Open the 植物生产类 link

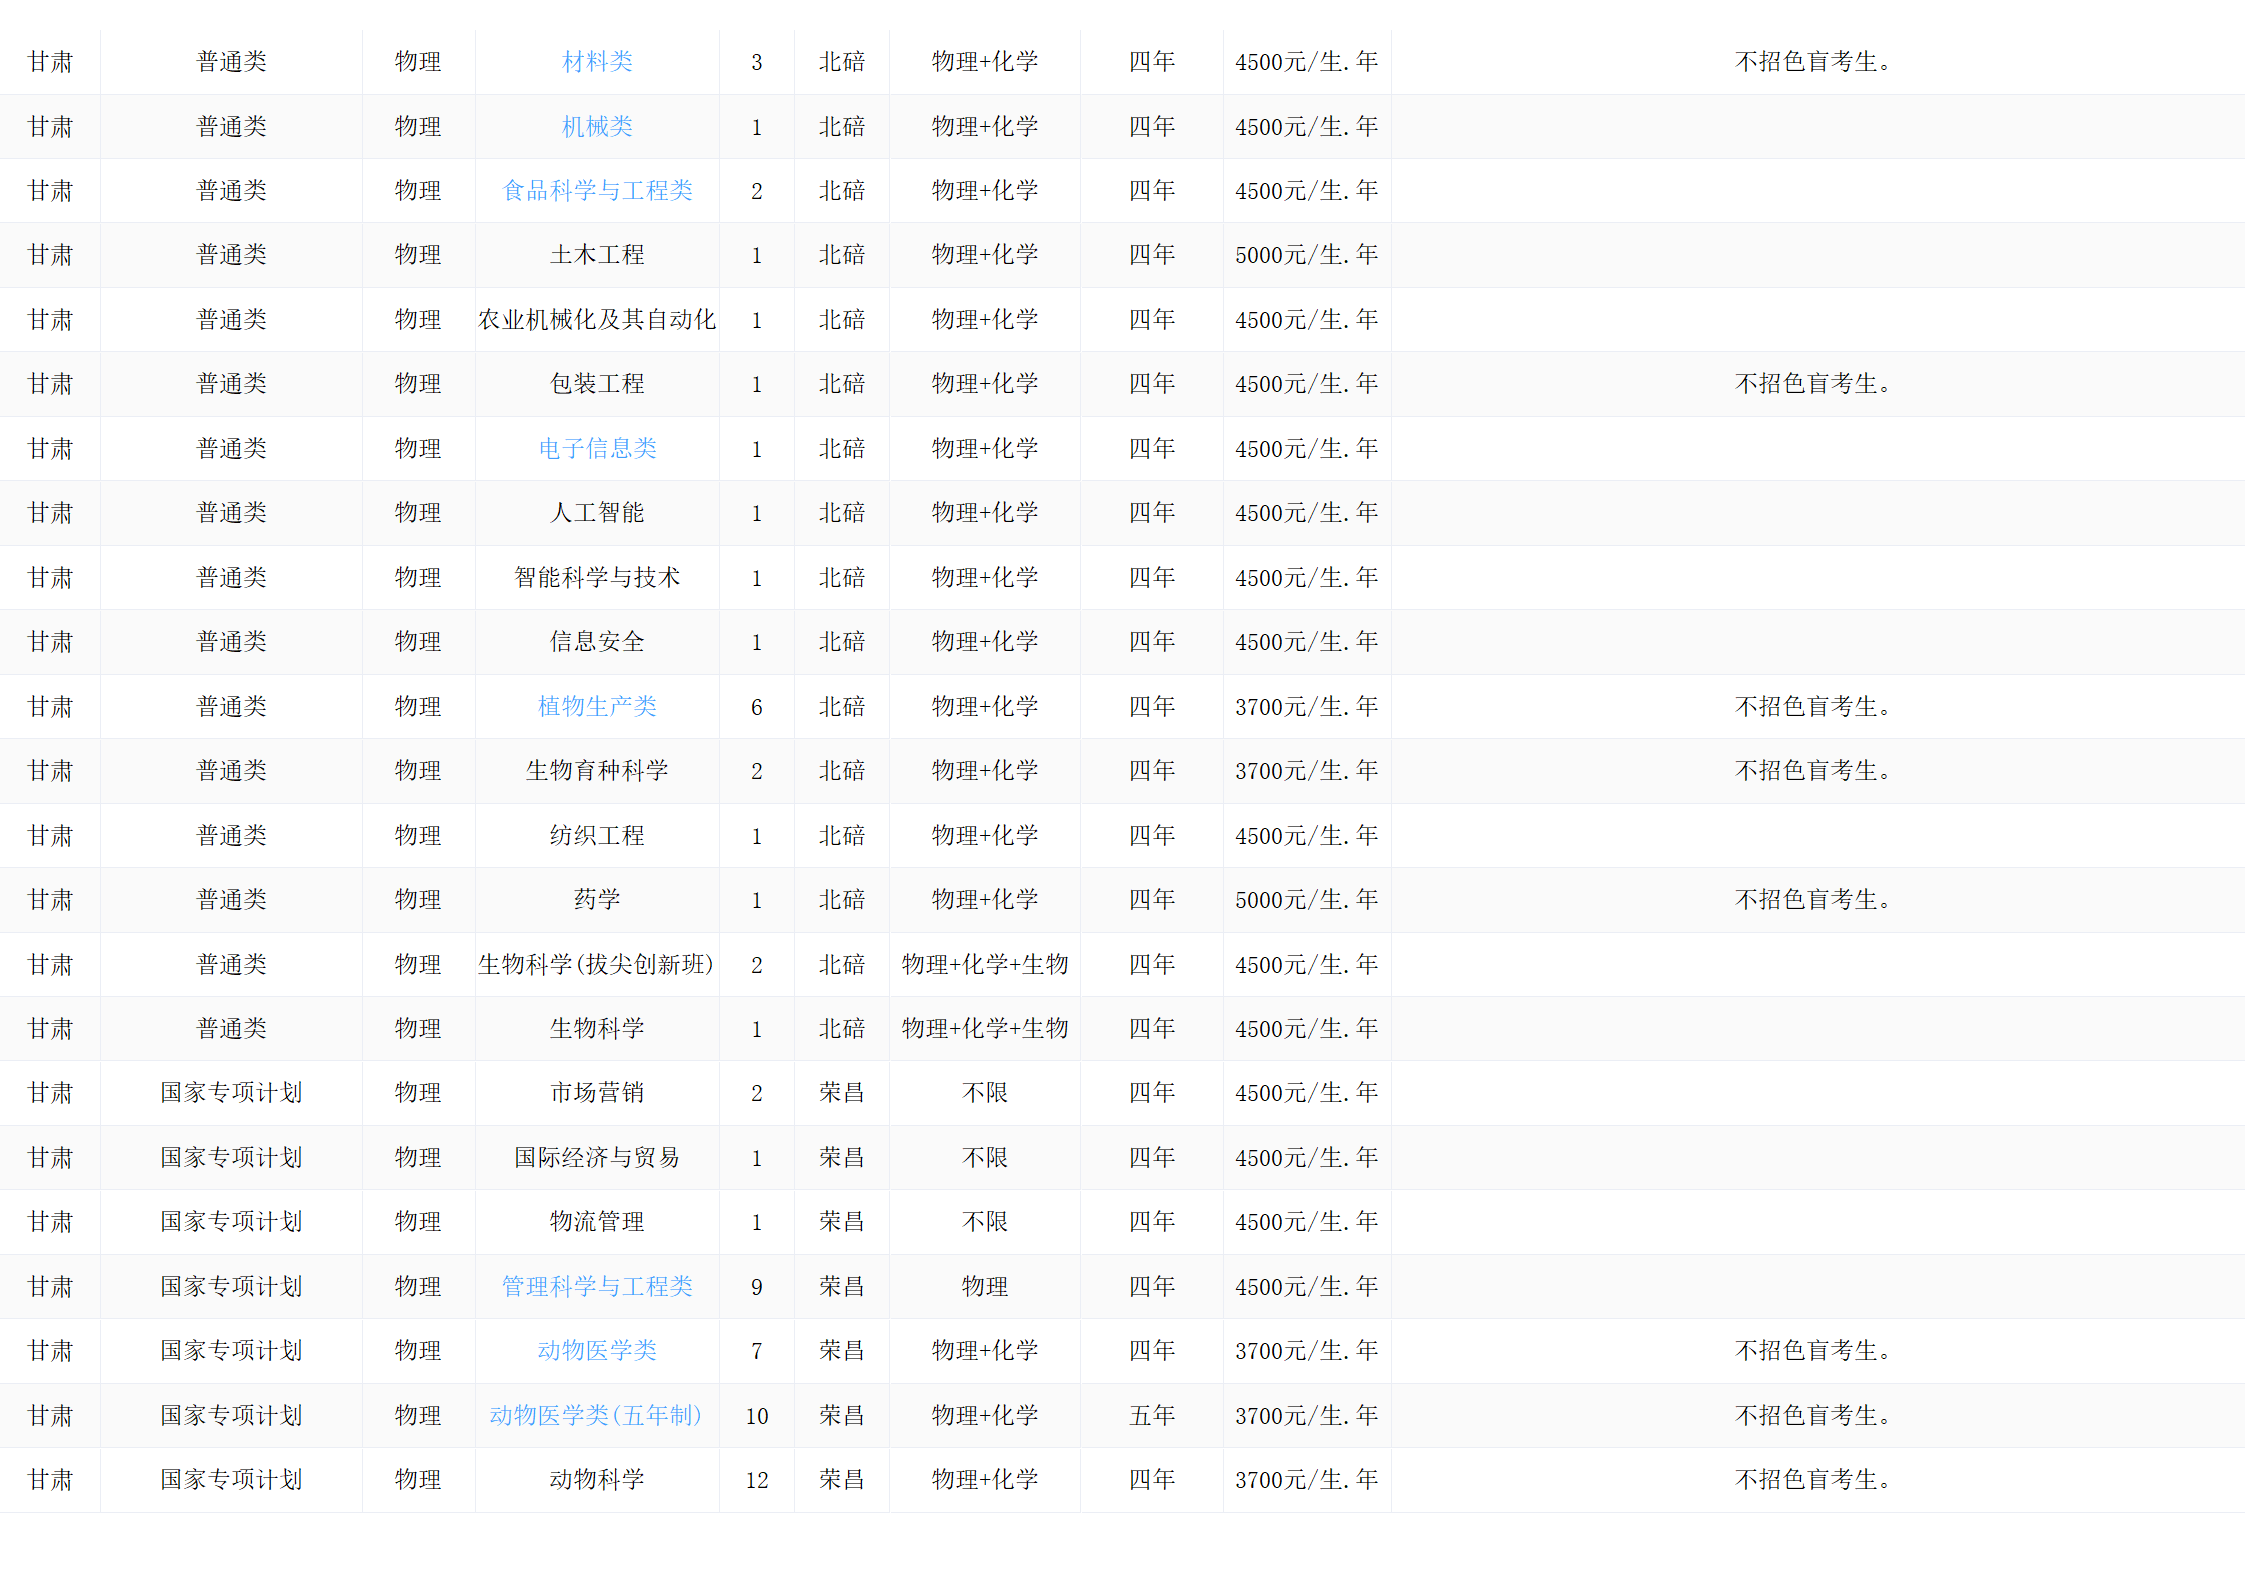597,707
